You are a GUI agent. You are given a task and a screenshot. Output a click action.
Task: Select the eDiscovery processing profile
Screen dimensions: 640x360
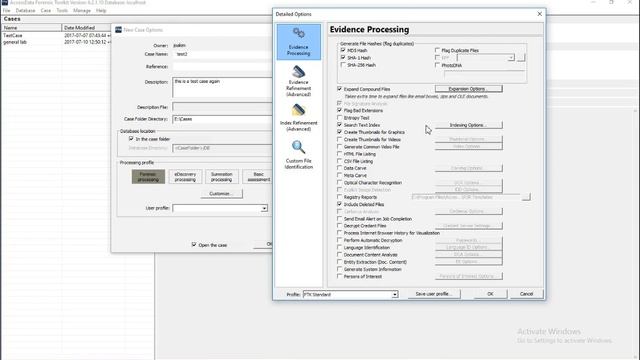[x=185, y=177]
